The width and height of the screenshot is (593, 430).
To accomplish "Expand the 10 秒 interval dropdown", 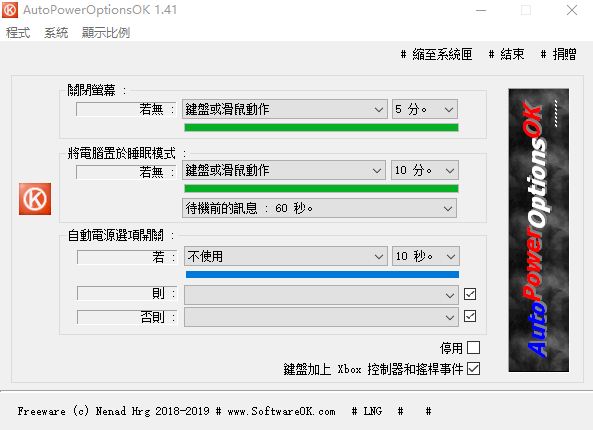I will coord(426,256).
